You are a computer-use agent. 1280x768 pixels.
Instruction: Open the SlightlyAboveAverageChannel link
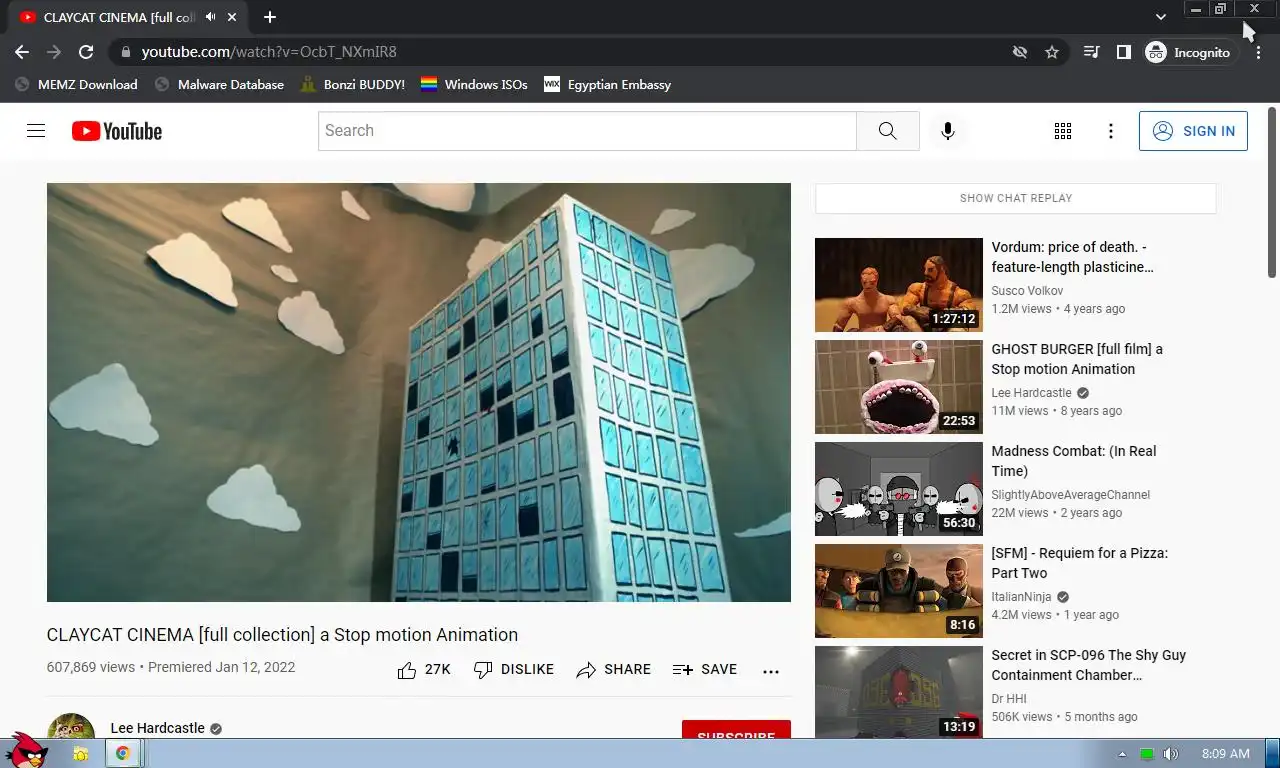tap(1071, 495)
